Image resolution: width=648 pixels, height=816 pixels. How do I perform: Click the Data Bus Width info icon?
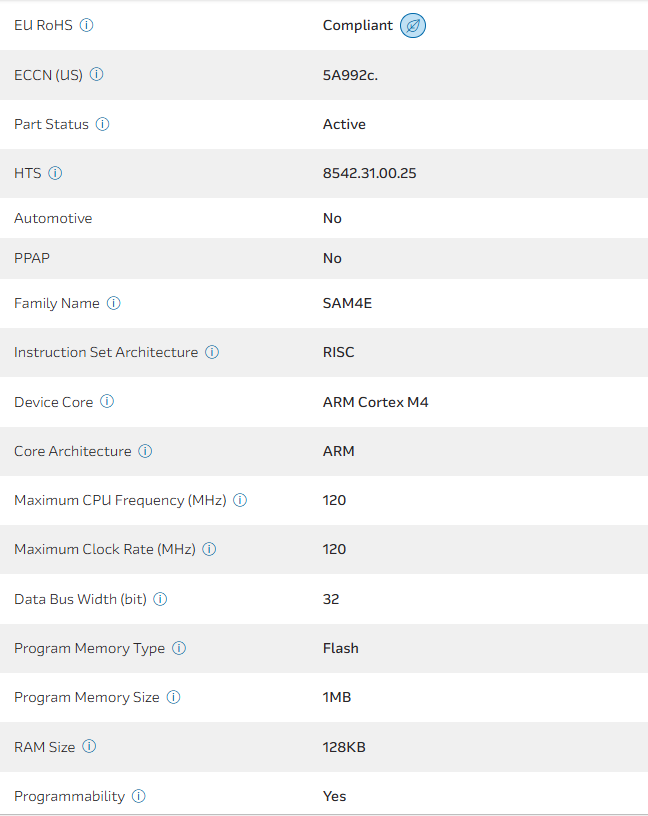click(x=160, y=599)
